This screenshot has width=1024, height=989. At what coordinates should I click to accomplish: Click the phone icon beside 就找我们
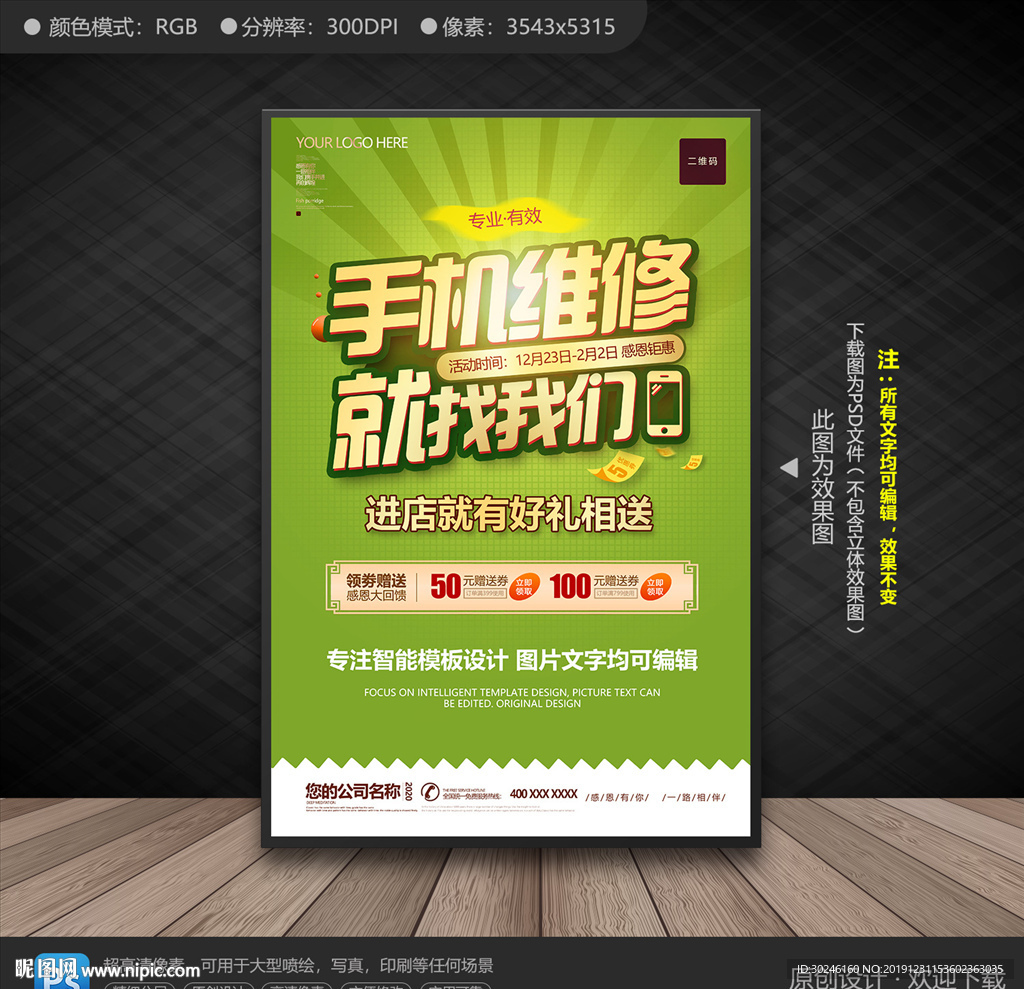[665, 405]
